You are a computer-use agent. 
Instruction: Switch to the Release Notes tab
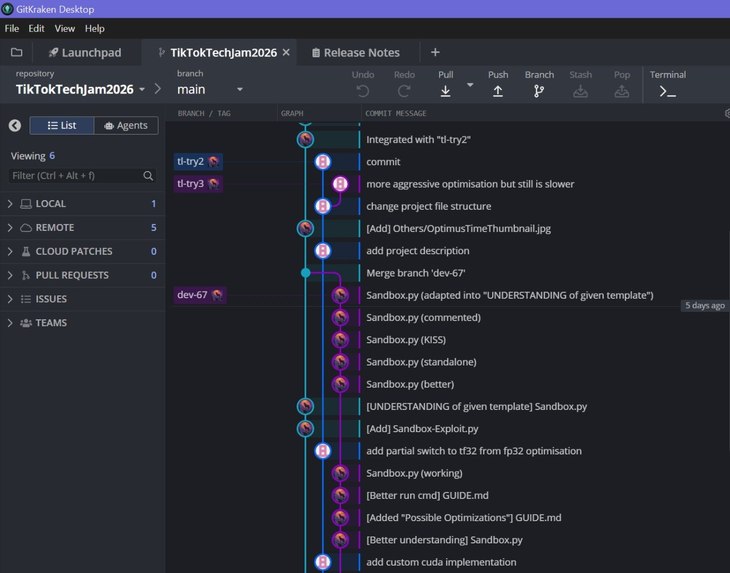point(356,53)
